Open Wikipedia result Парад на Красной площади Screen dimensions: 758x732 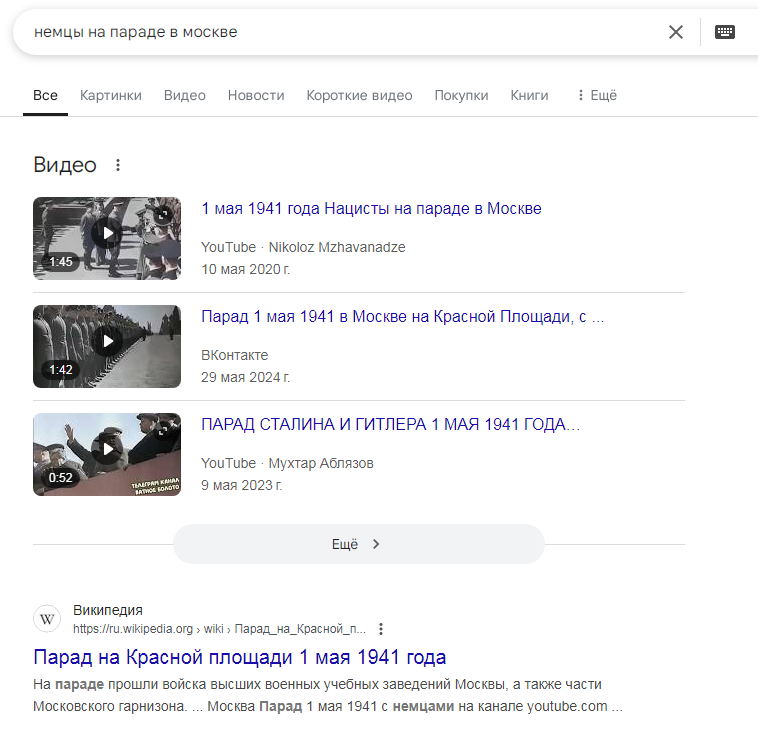[239, 657]
